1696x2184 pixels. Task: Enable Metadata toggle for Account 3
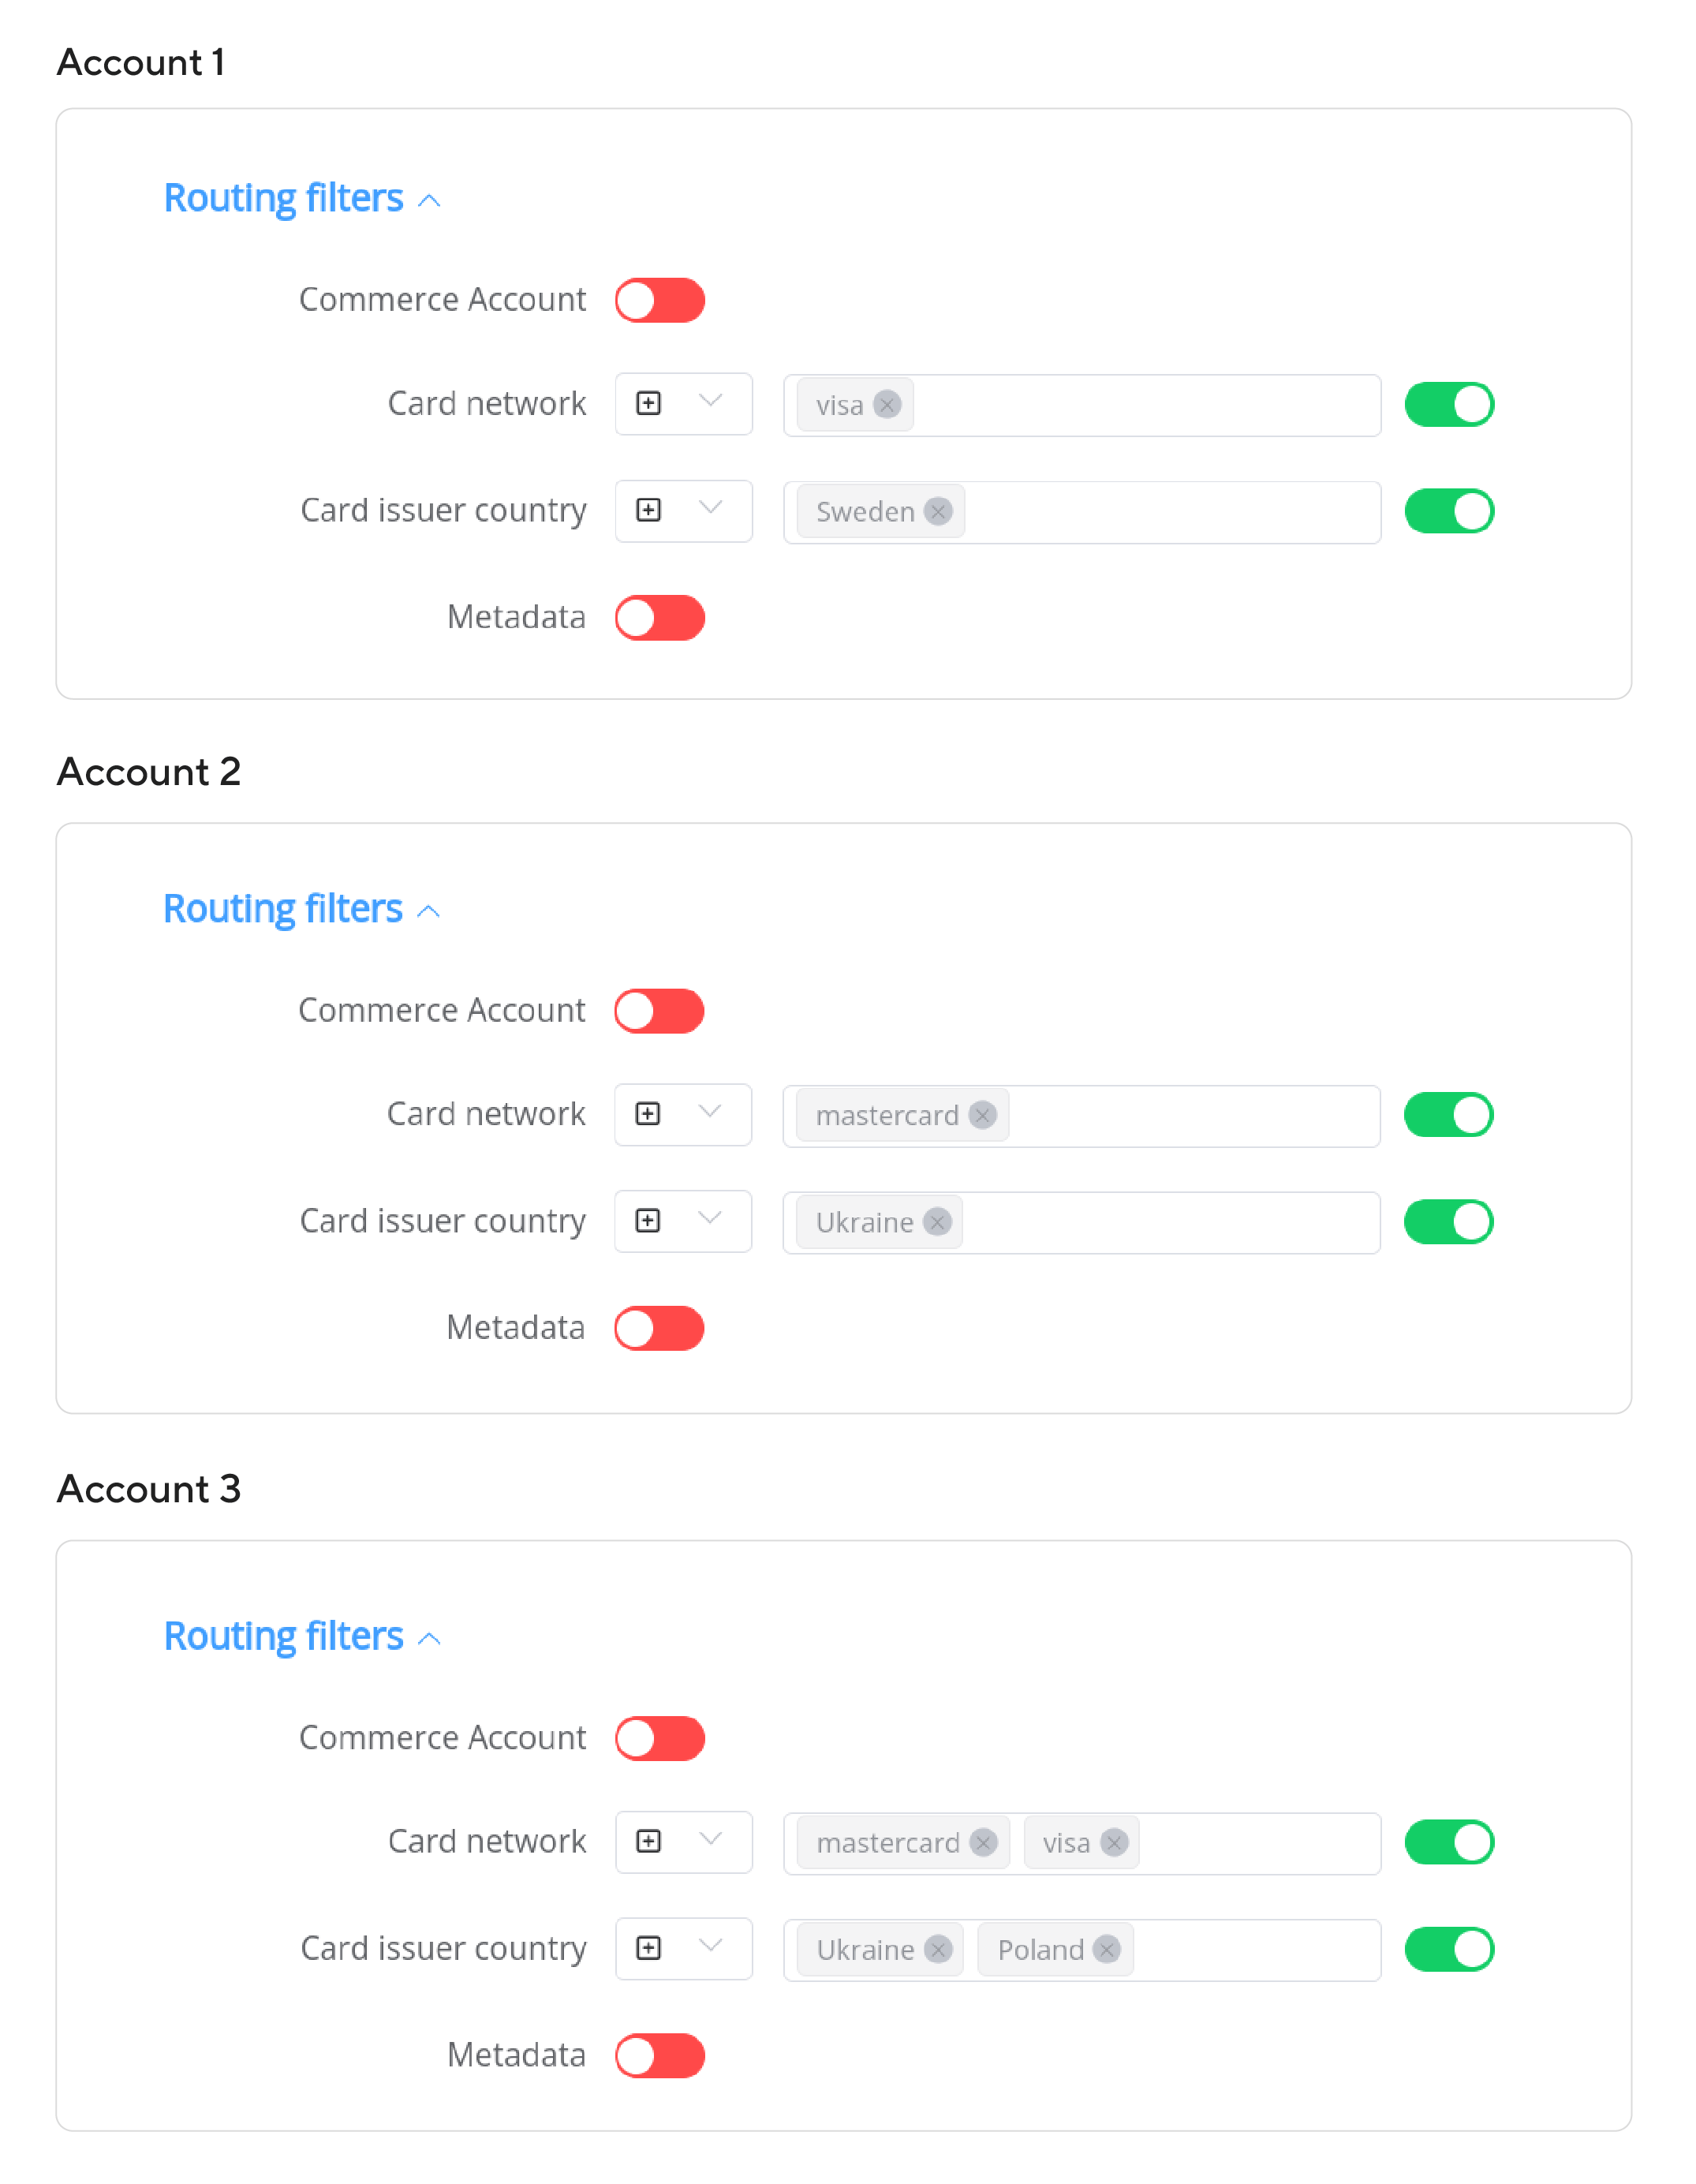[x=660, y=2056]
